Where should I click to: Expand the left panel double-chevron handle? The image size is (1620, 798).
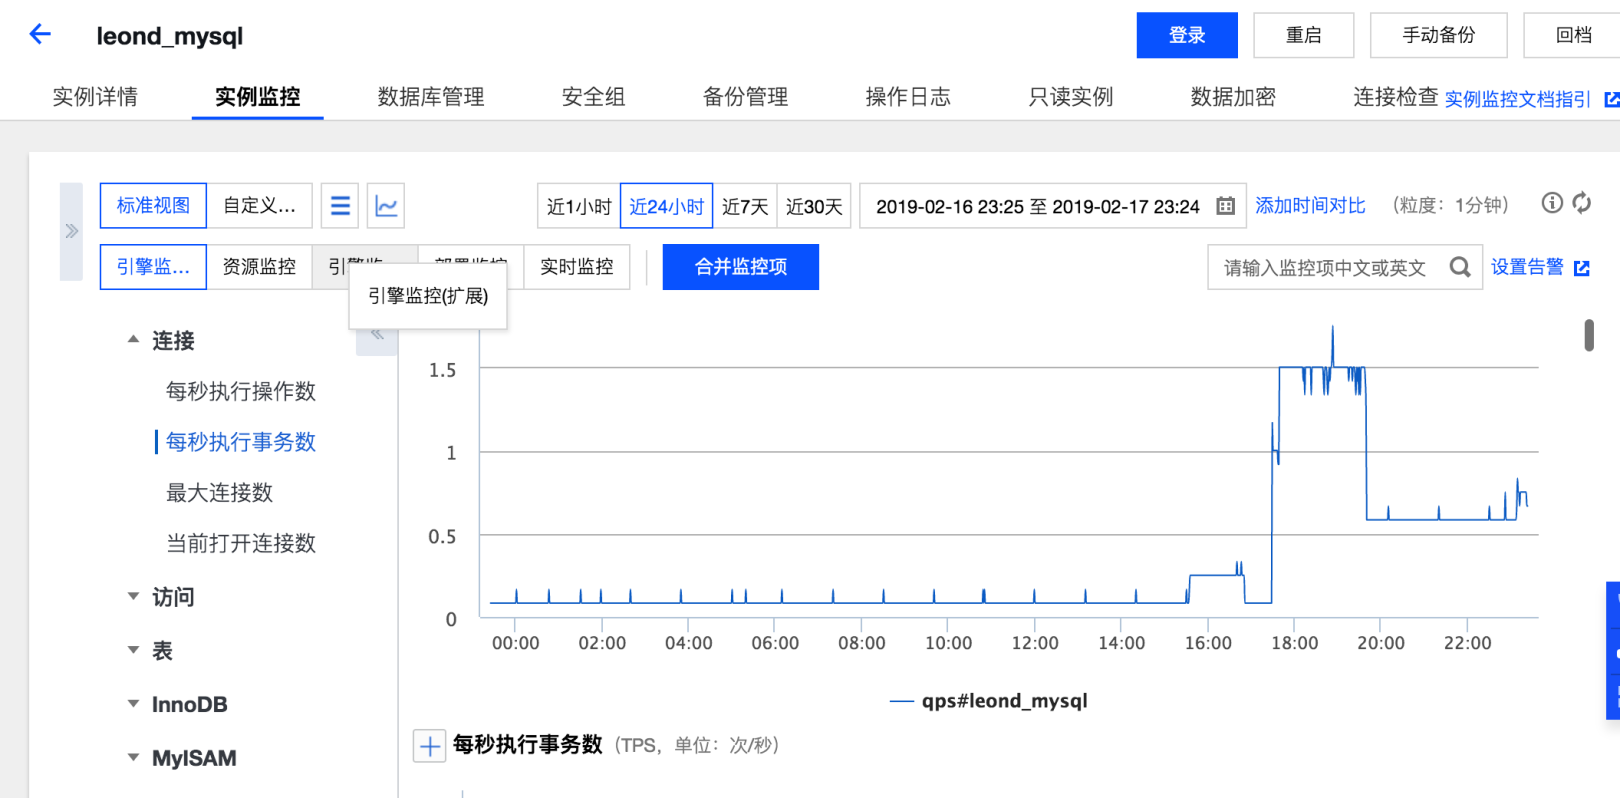pos(71,231)
